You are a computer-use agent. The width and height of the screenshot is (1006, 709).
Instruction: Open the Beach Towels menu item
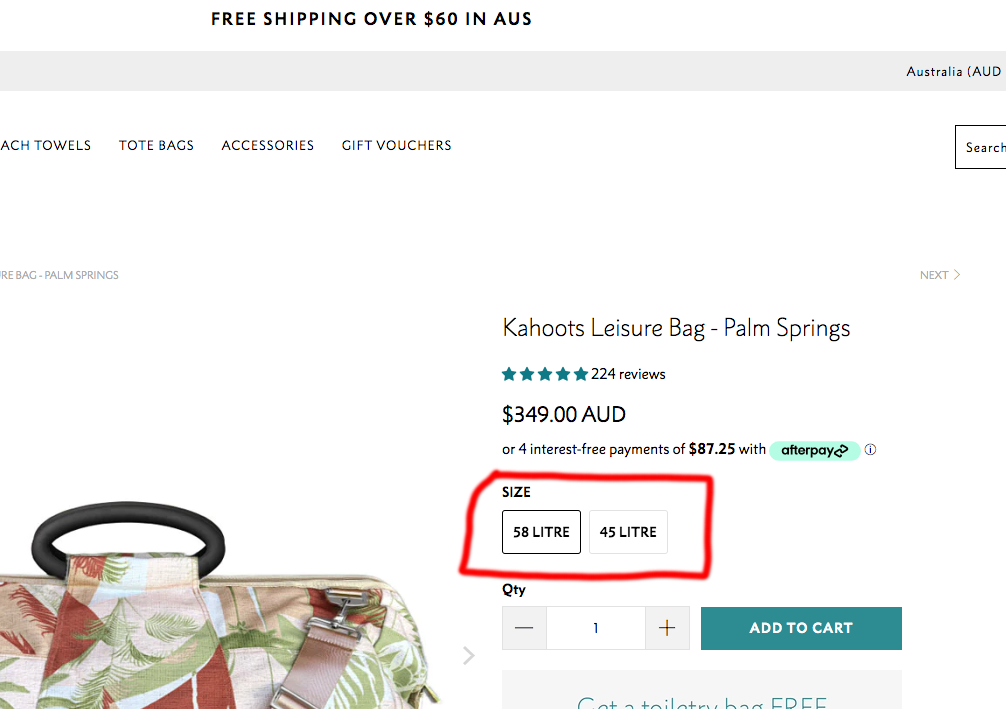(45, 146)
